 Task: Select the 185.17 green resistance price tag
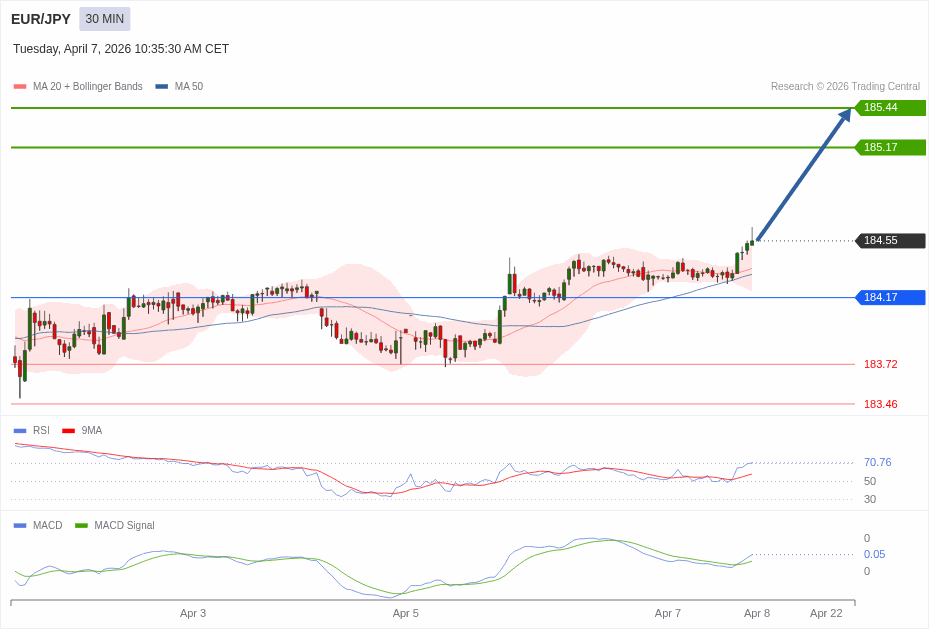(x=889, y=148)
